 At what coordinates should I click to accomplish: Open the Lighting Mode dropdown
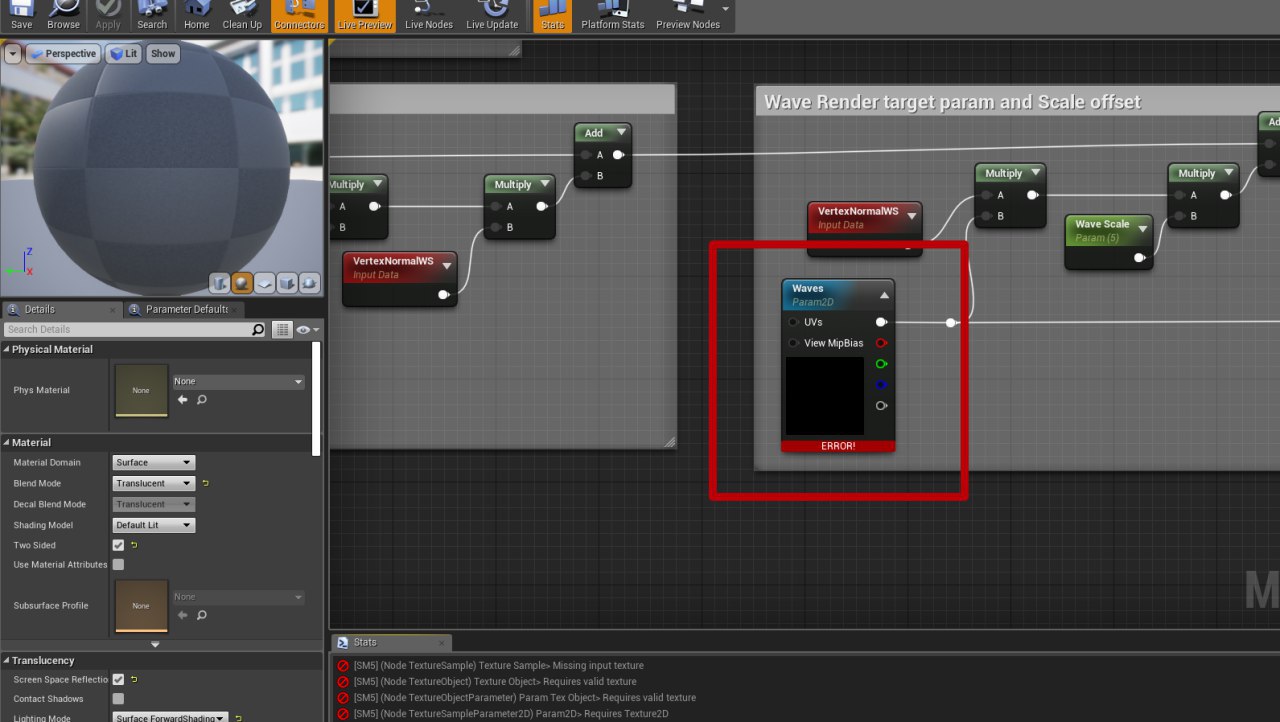point(170,717)
